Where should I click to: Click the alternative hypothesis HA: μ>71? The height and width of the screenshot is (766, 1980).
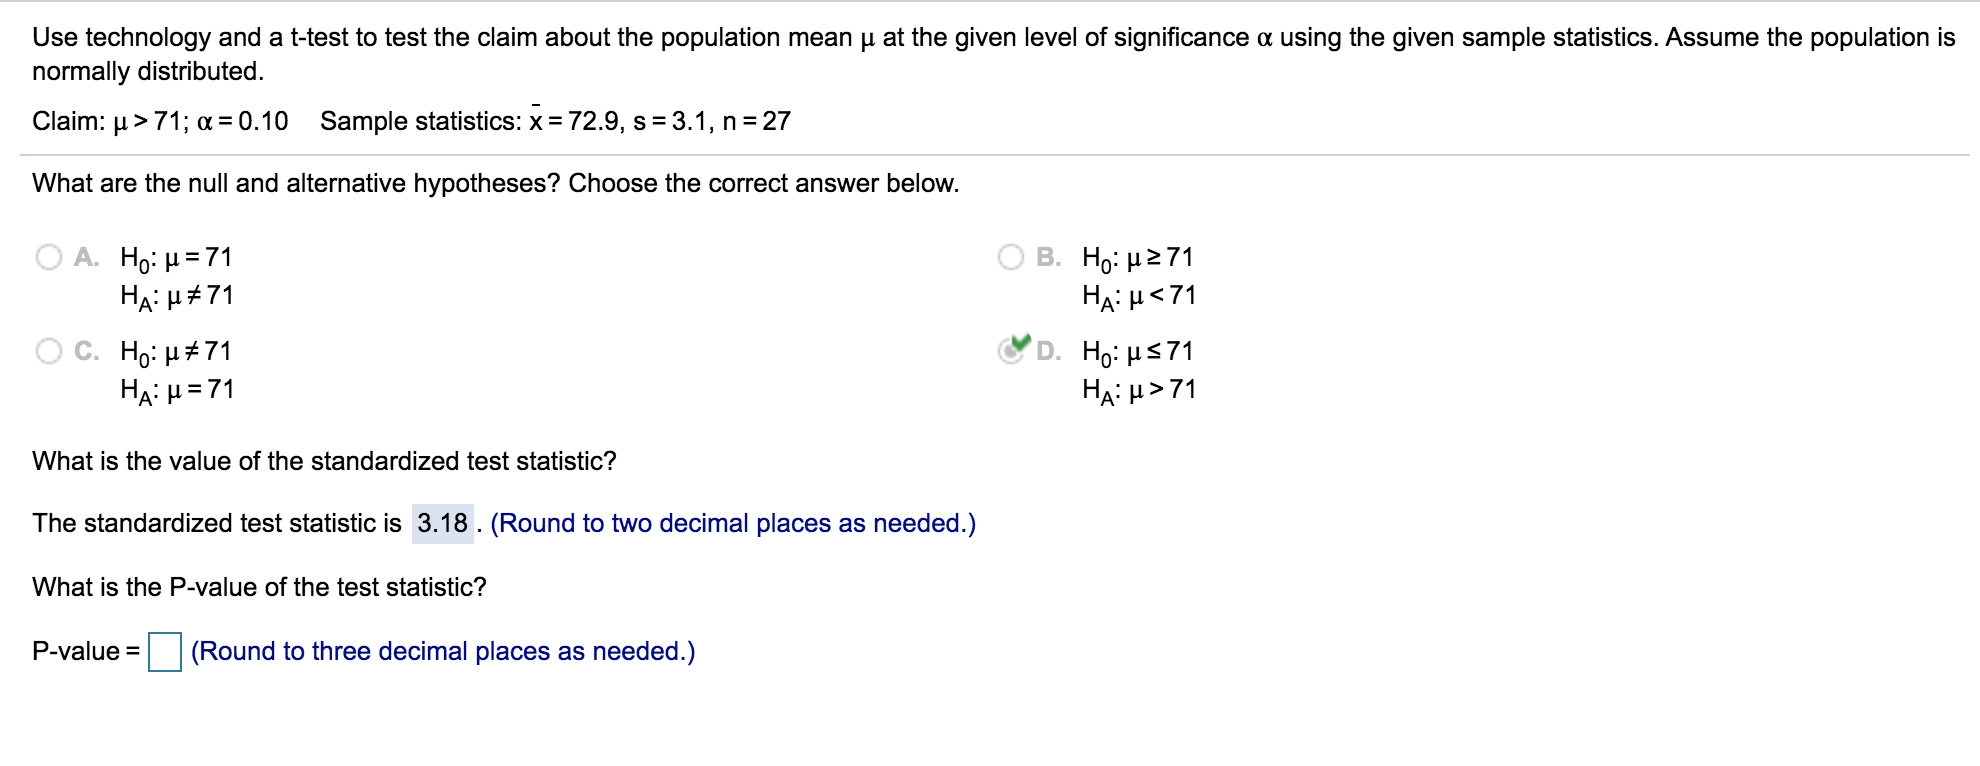(1139, 390)
